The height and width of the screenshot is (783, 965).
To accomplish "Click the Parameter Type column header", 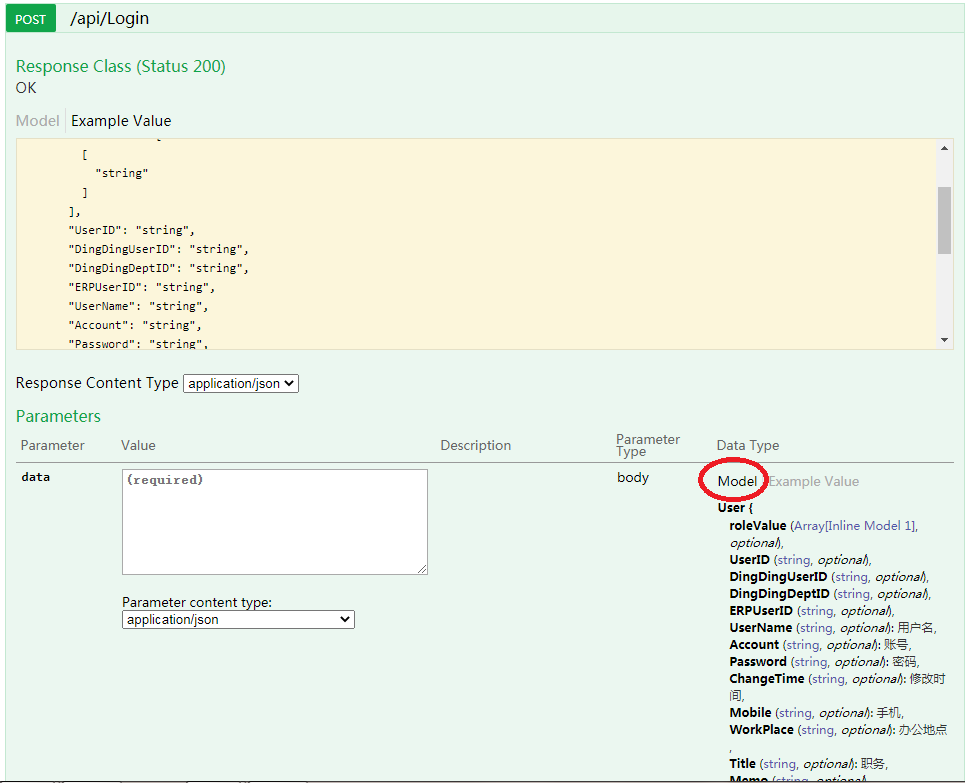I will [647, 445].
